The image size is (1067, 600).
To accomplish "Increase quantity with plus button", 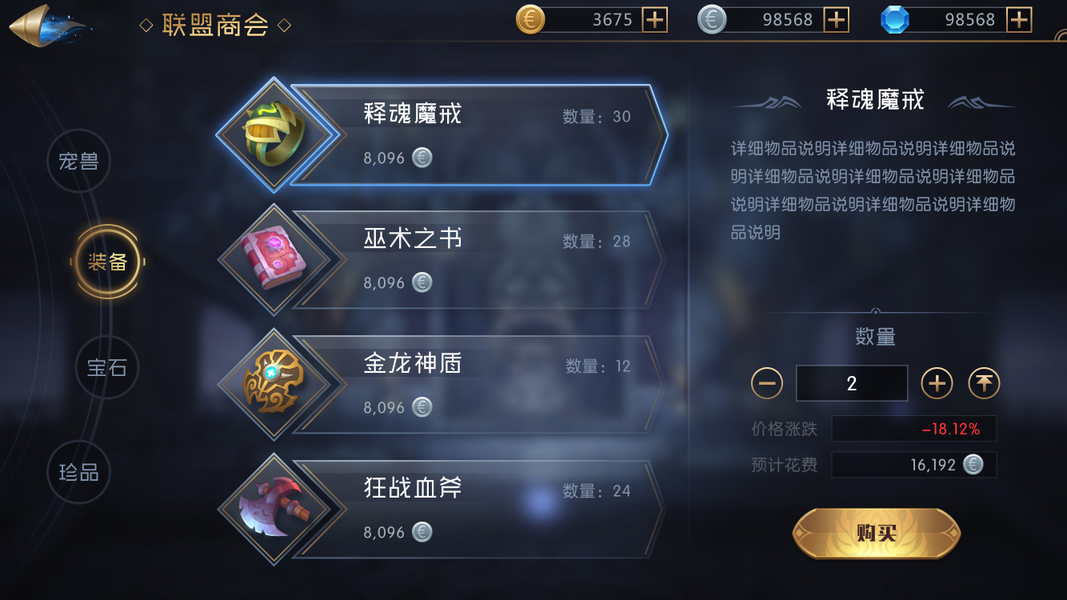I will click(x=936, y=384).
